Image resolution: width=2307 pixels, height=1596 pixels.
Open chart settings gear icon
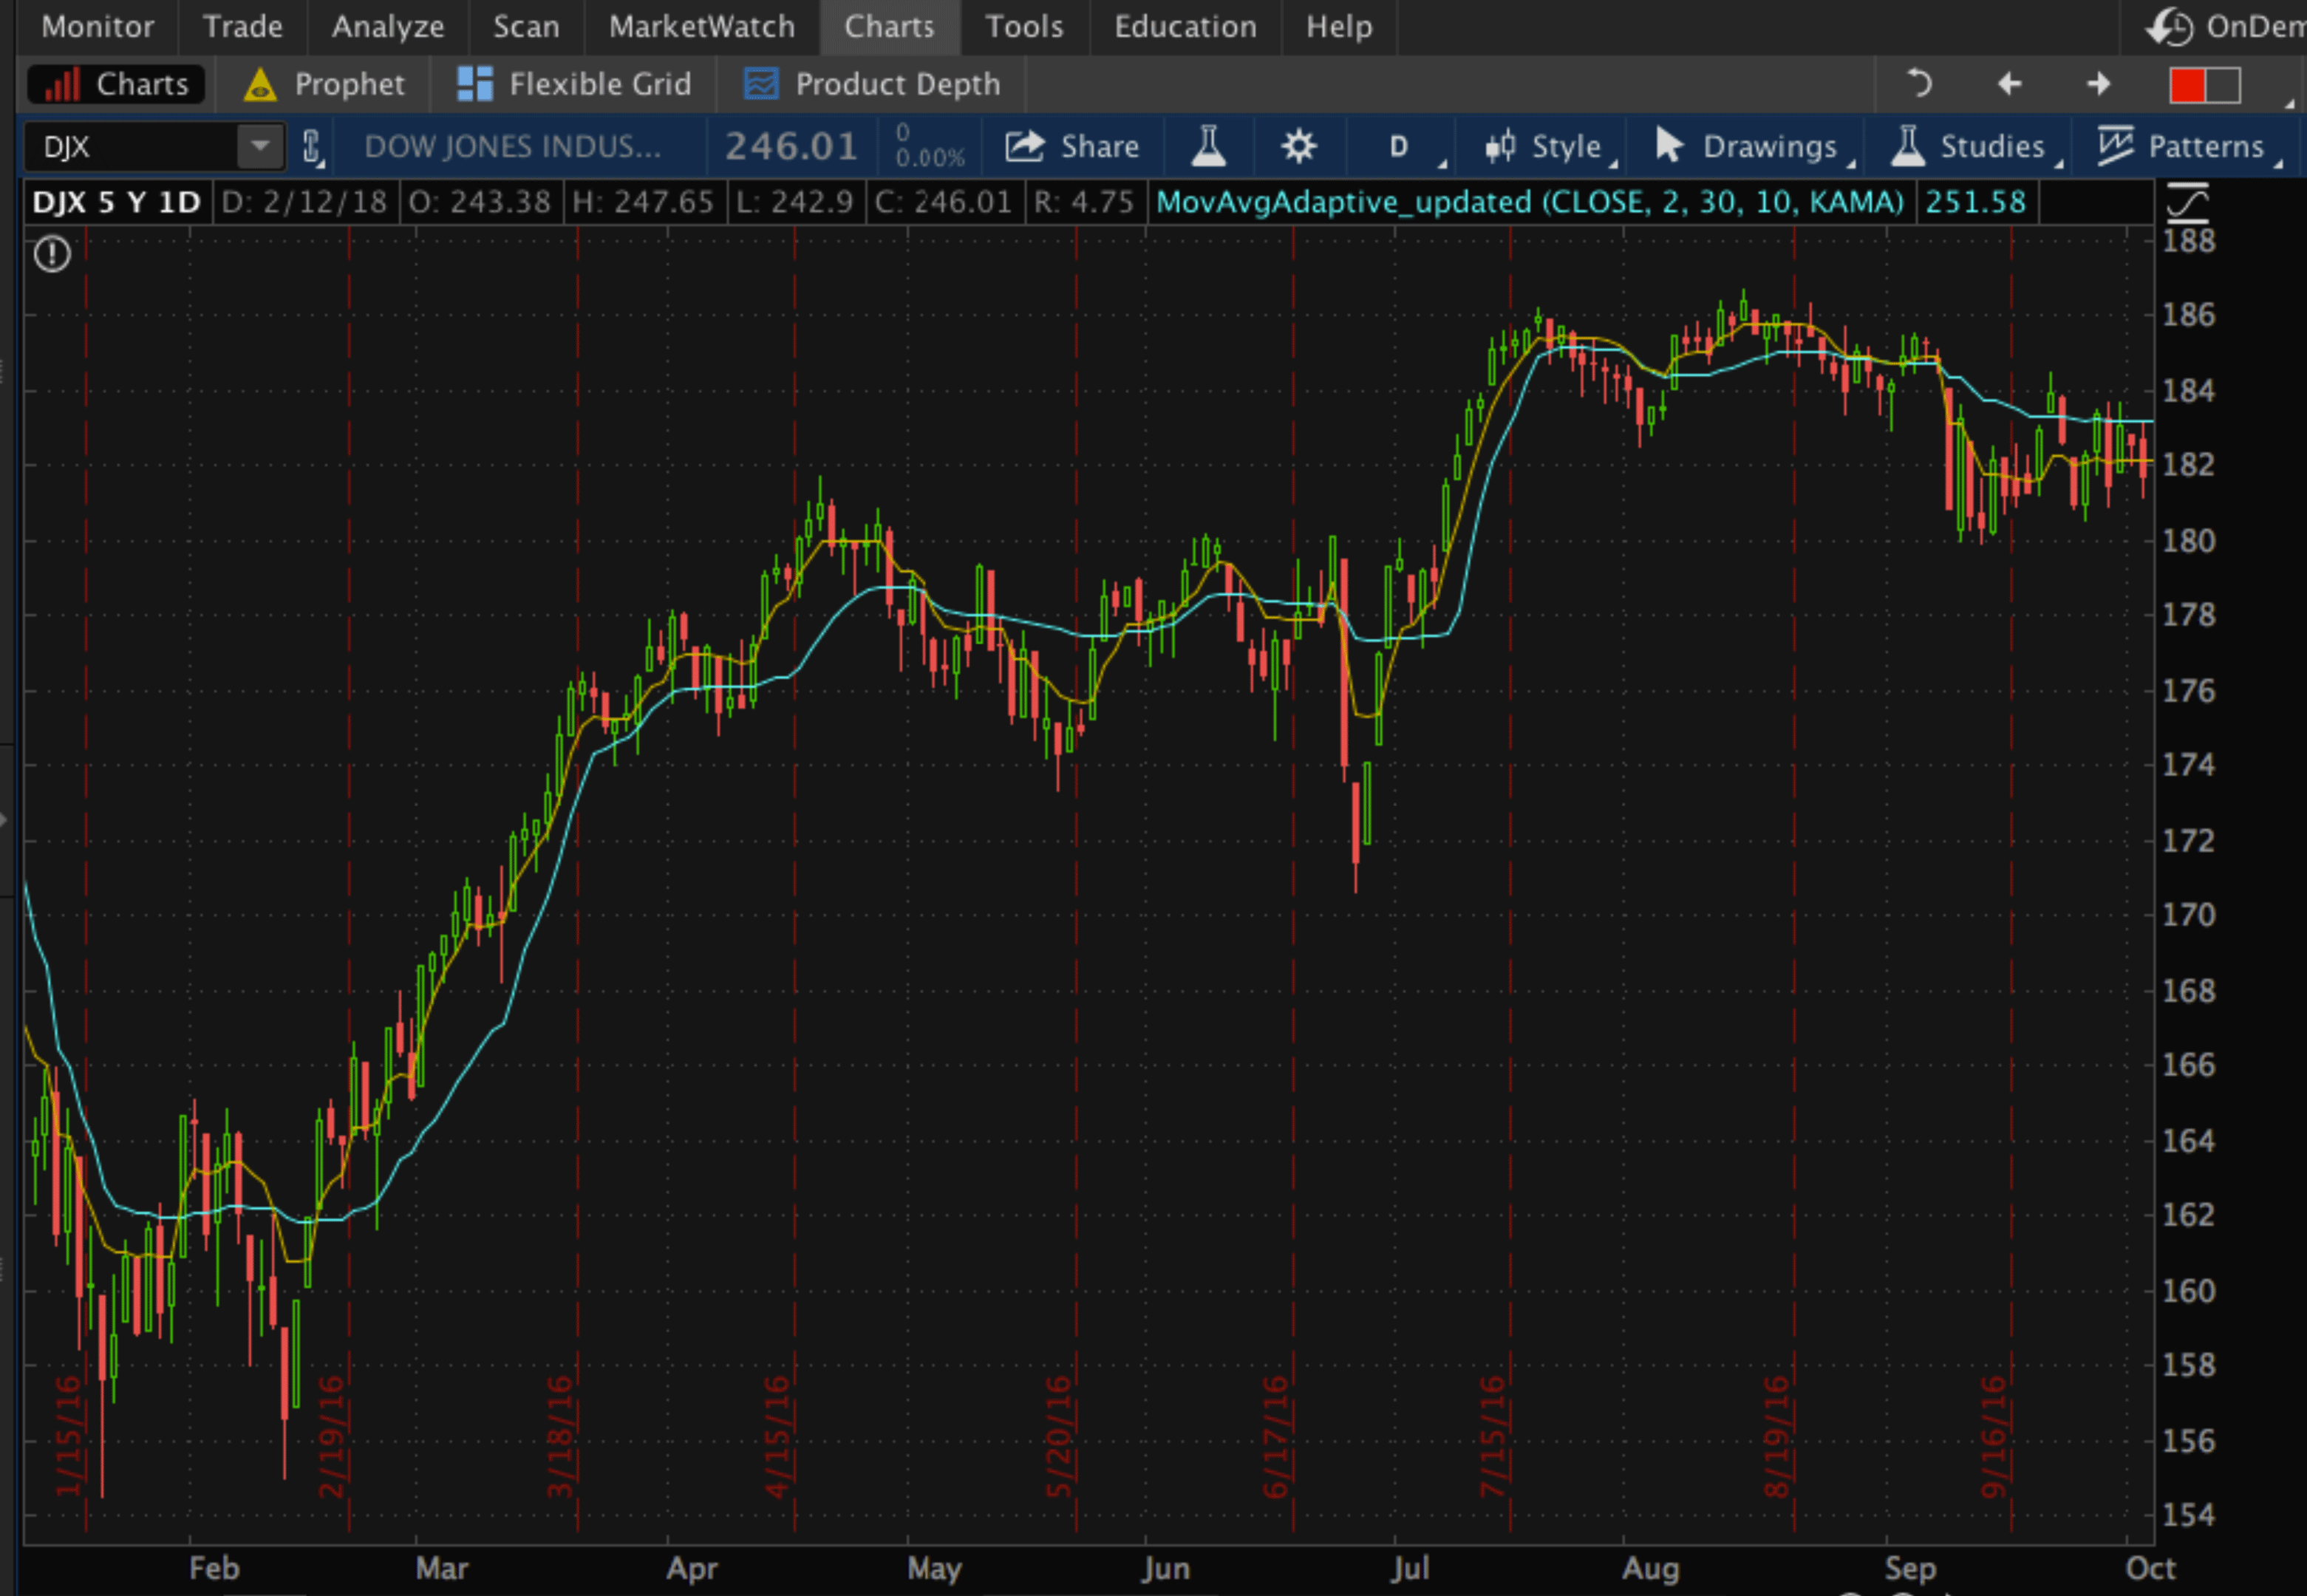(x=1298, y=147)
